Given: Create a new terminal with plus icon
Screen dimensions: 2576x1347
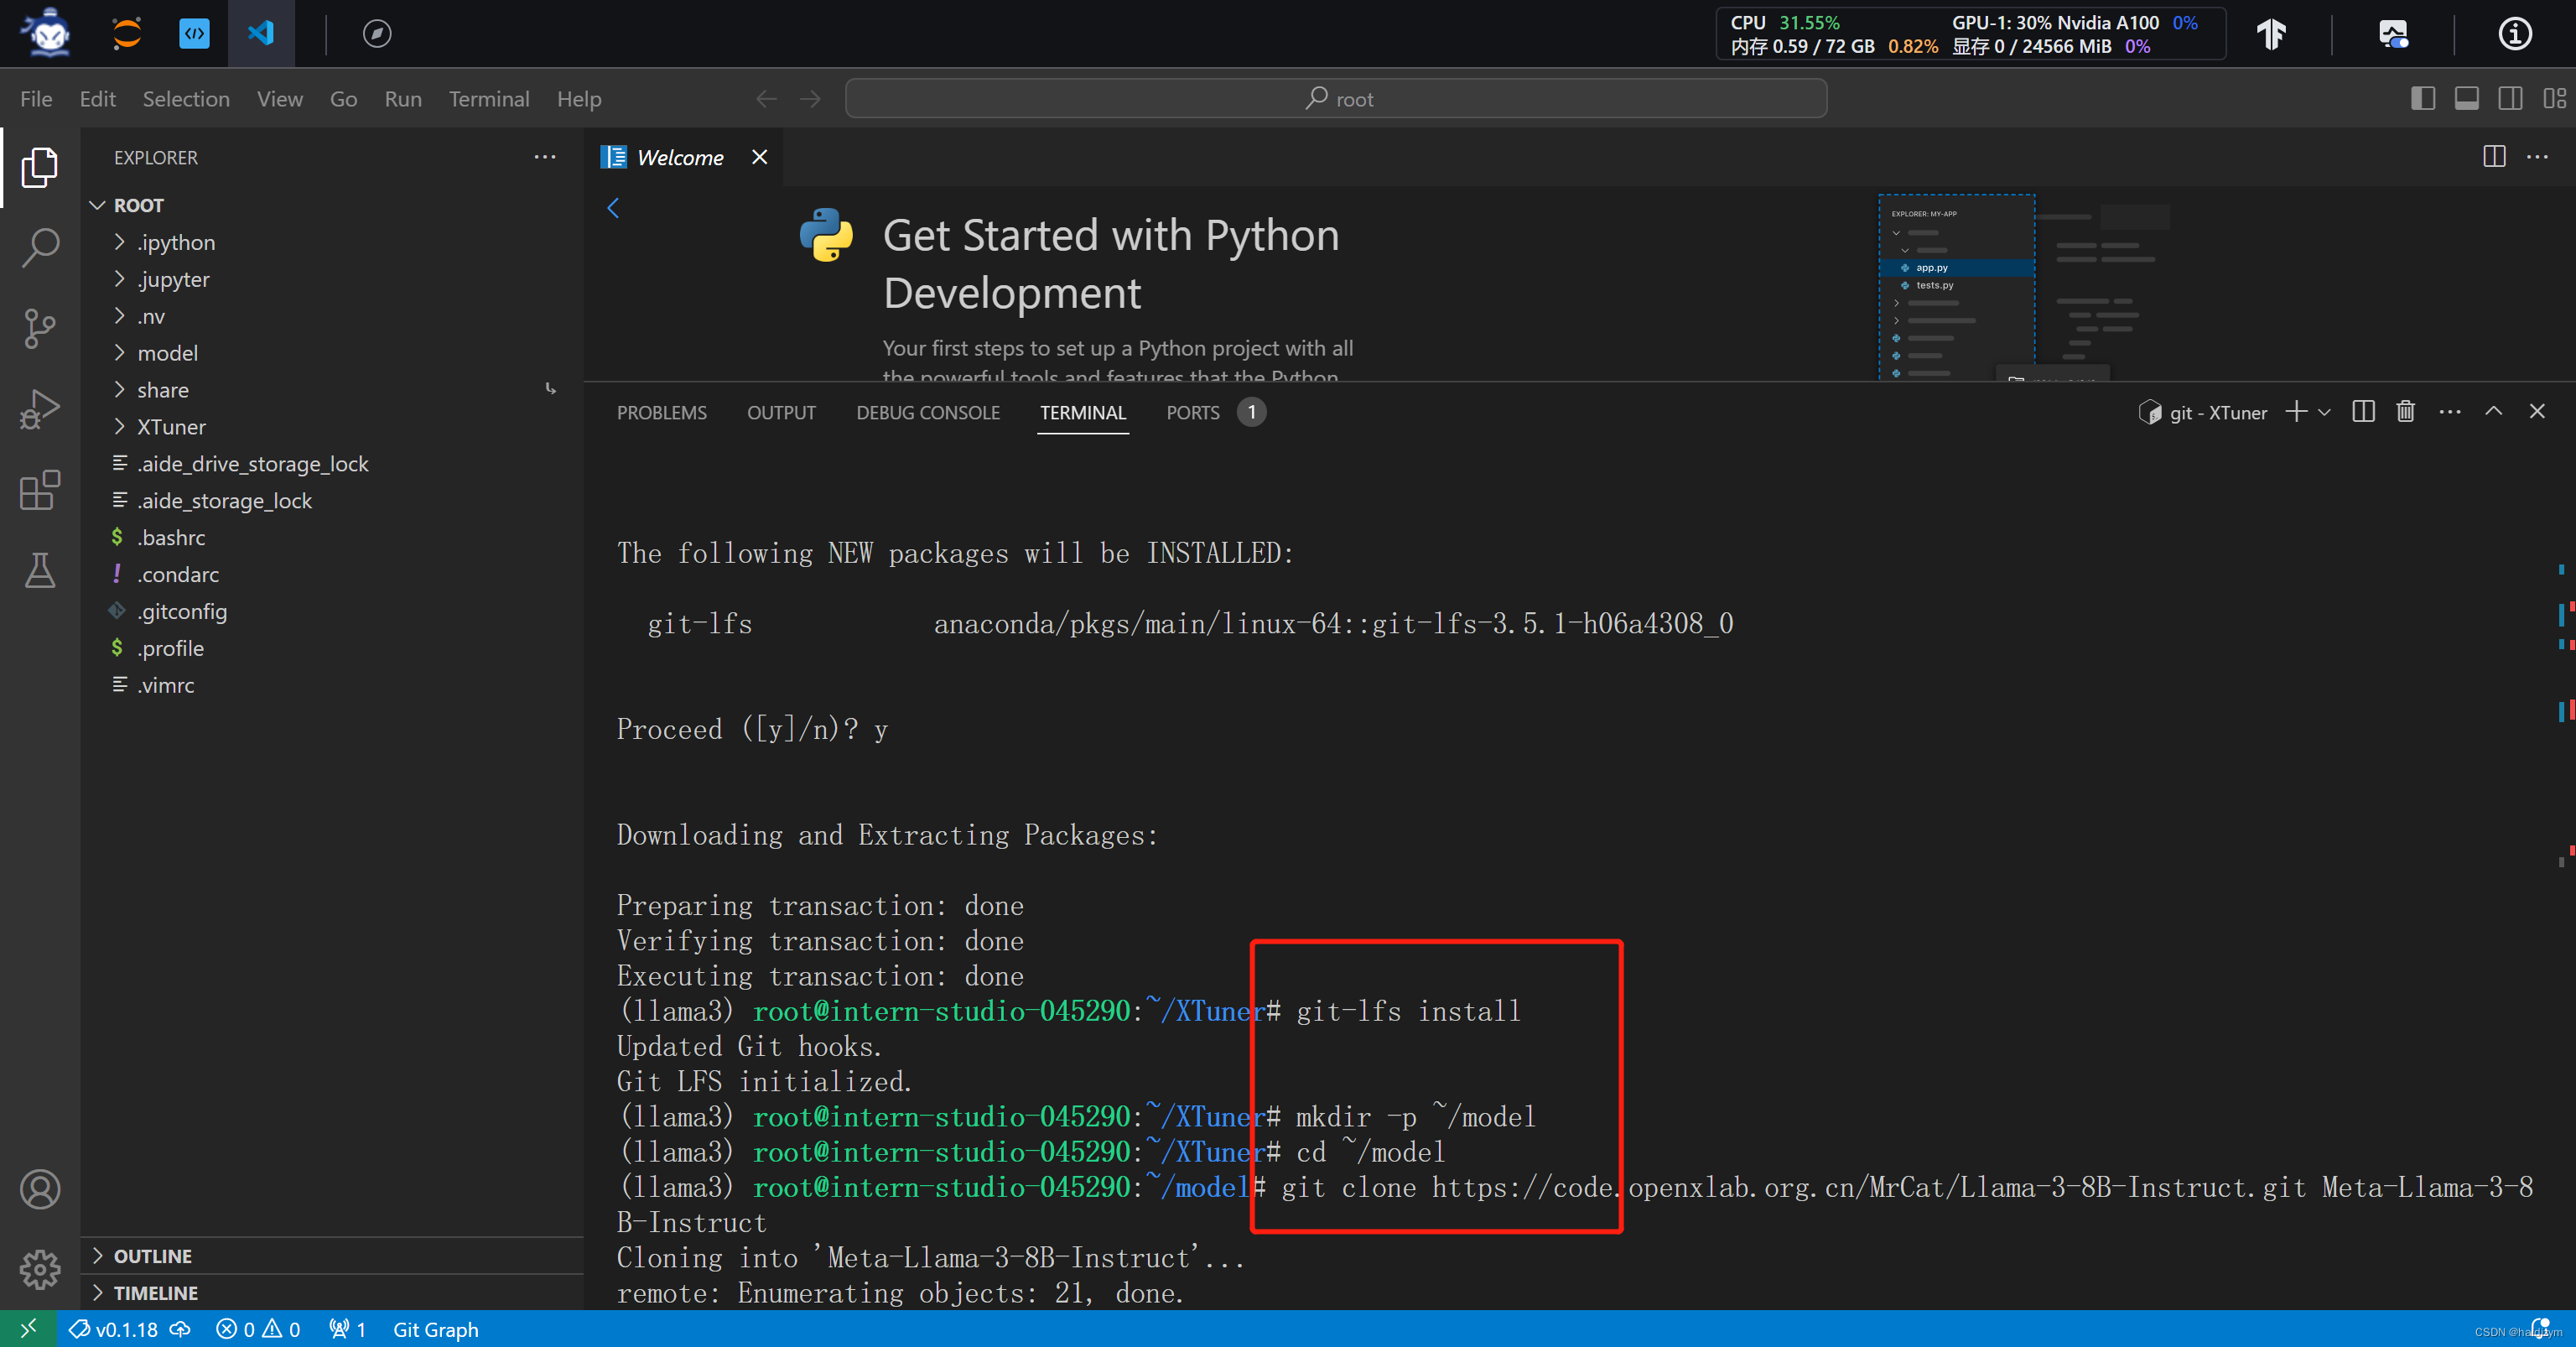Looking at the screenshot, I should 2296,412.
